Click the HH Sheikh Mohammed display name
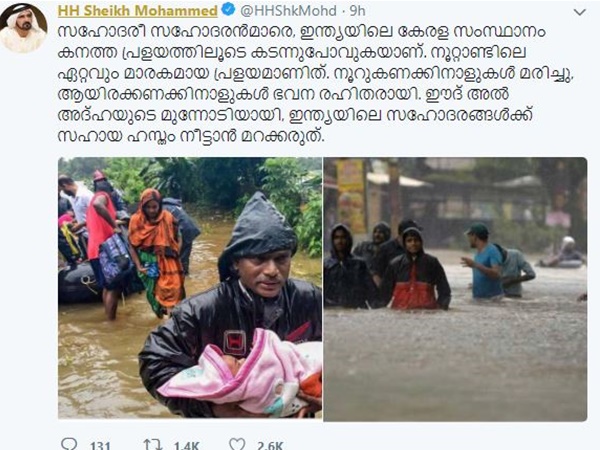600x450 pixels. 138,11
